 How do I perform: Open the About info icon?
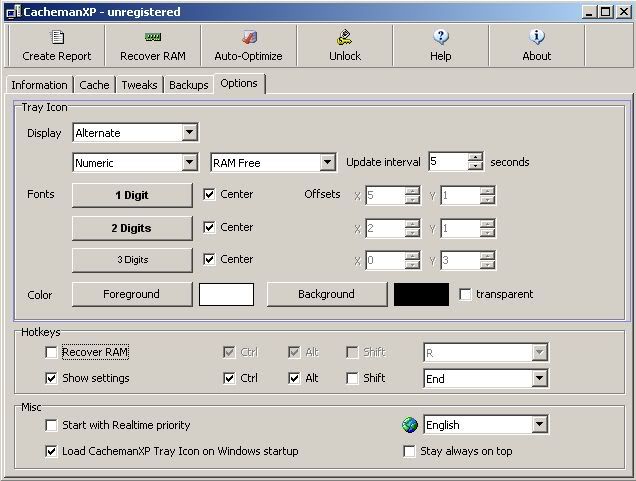537,38
